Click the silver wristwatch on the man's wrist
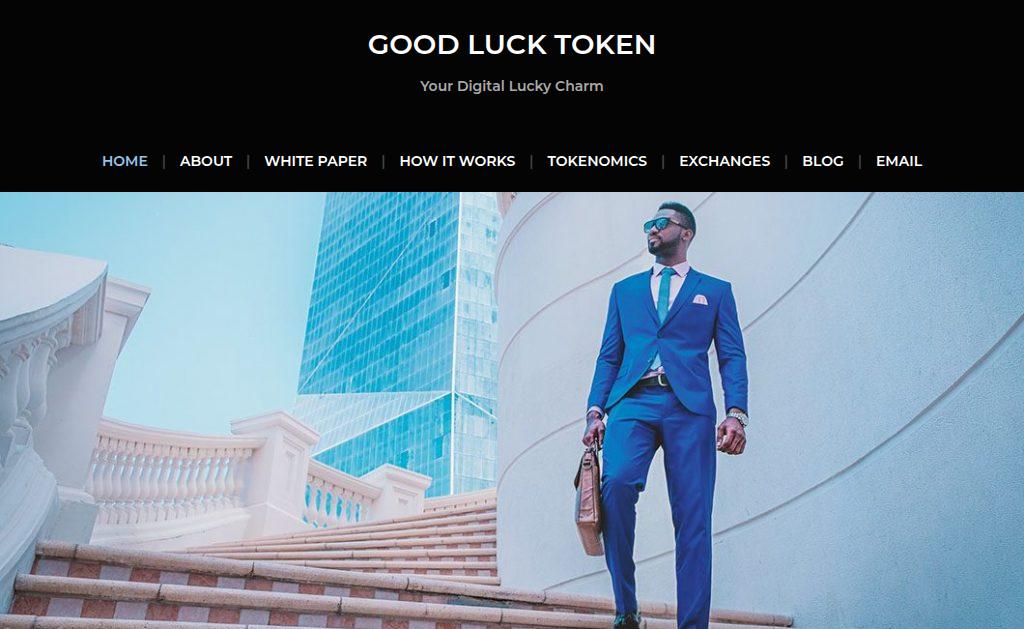The height and width of the screenshot is (629, 1024). (738, 417)
